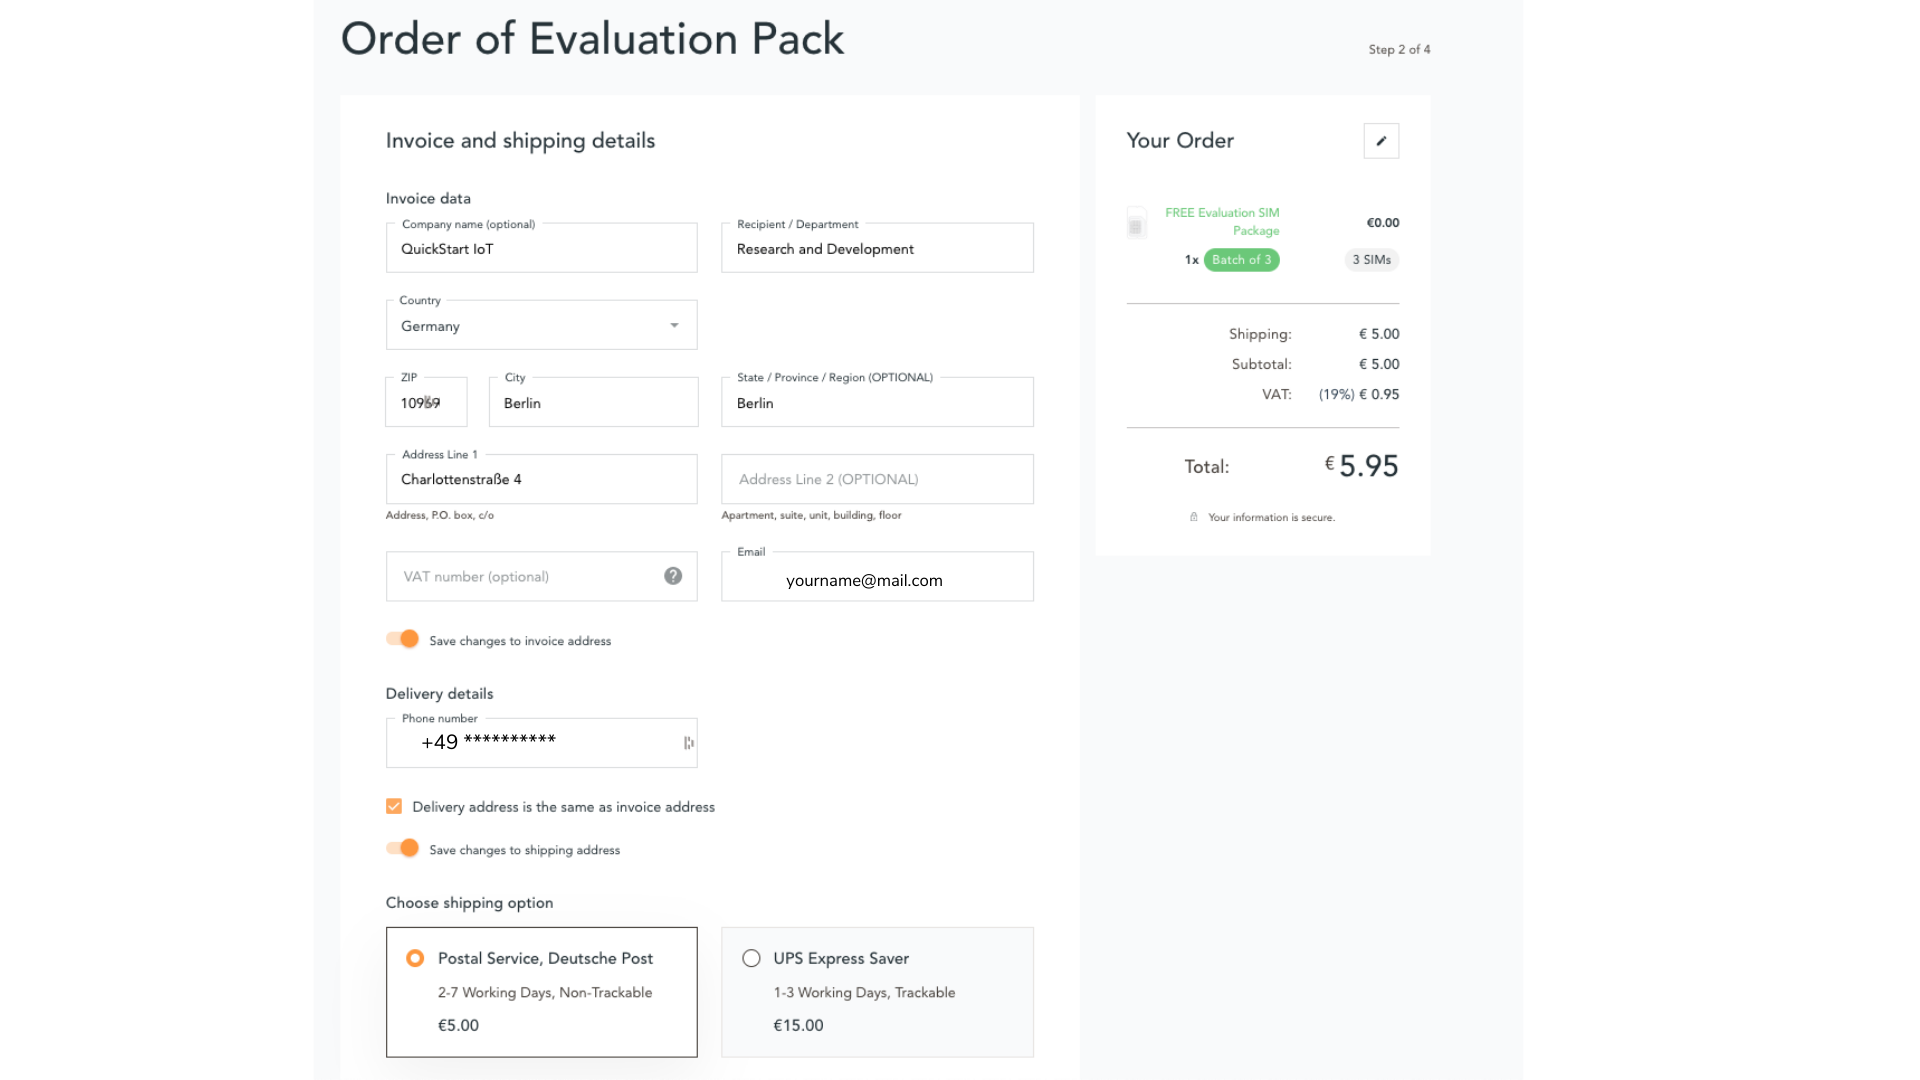Click the Country dropdown arrow
Viewport: 1920px width, 1080px height.
674,326
